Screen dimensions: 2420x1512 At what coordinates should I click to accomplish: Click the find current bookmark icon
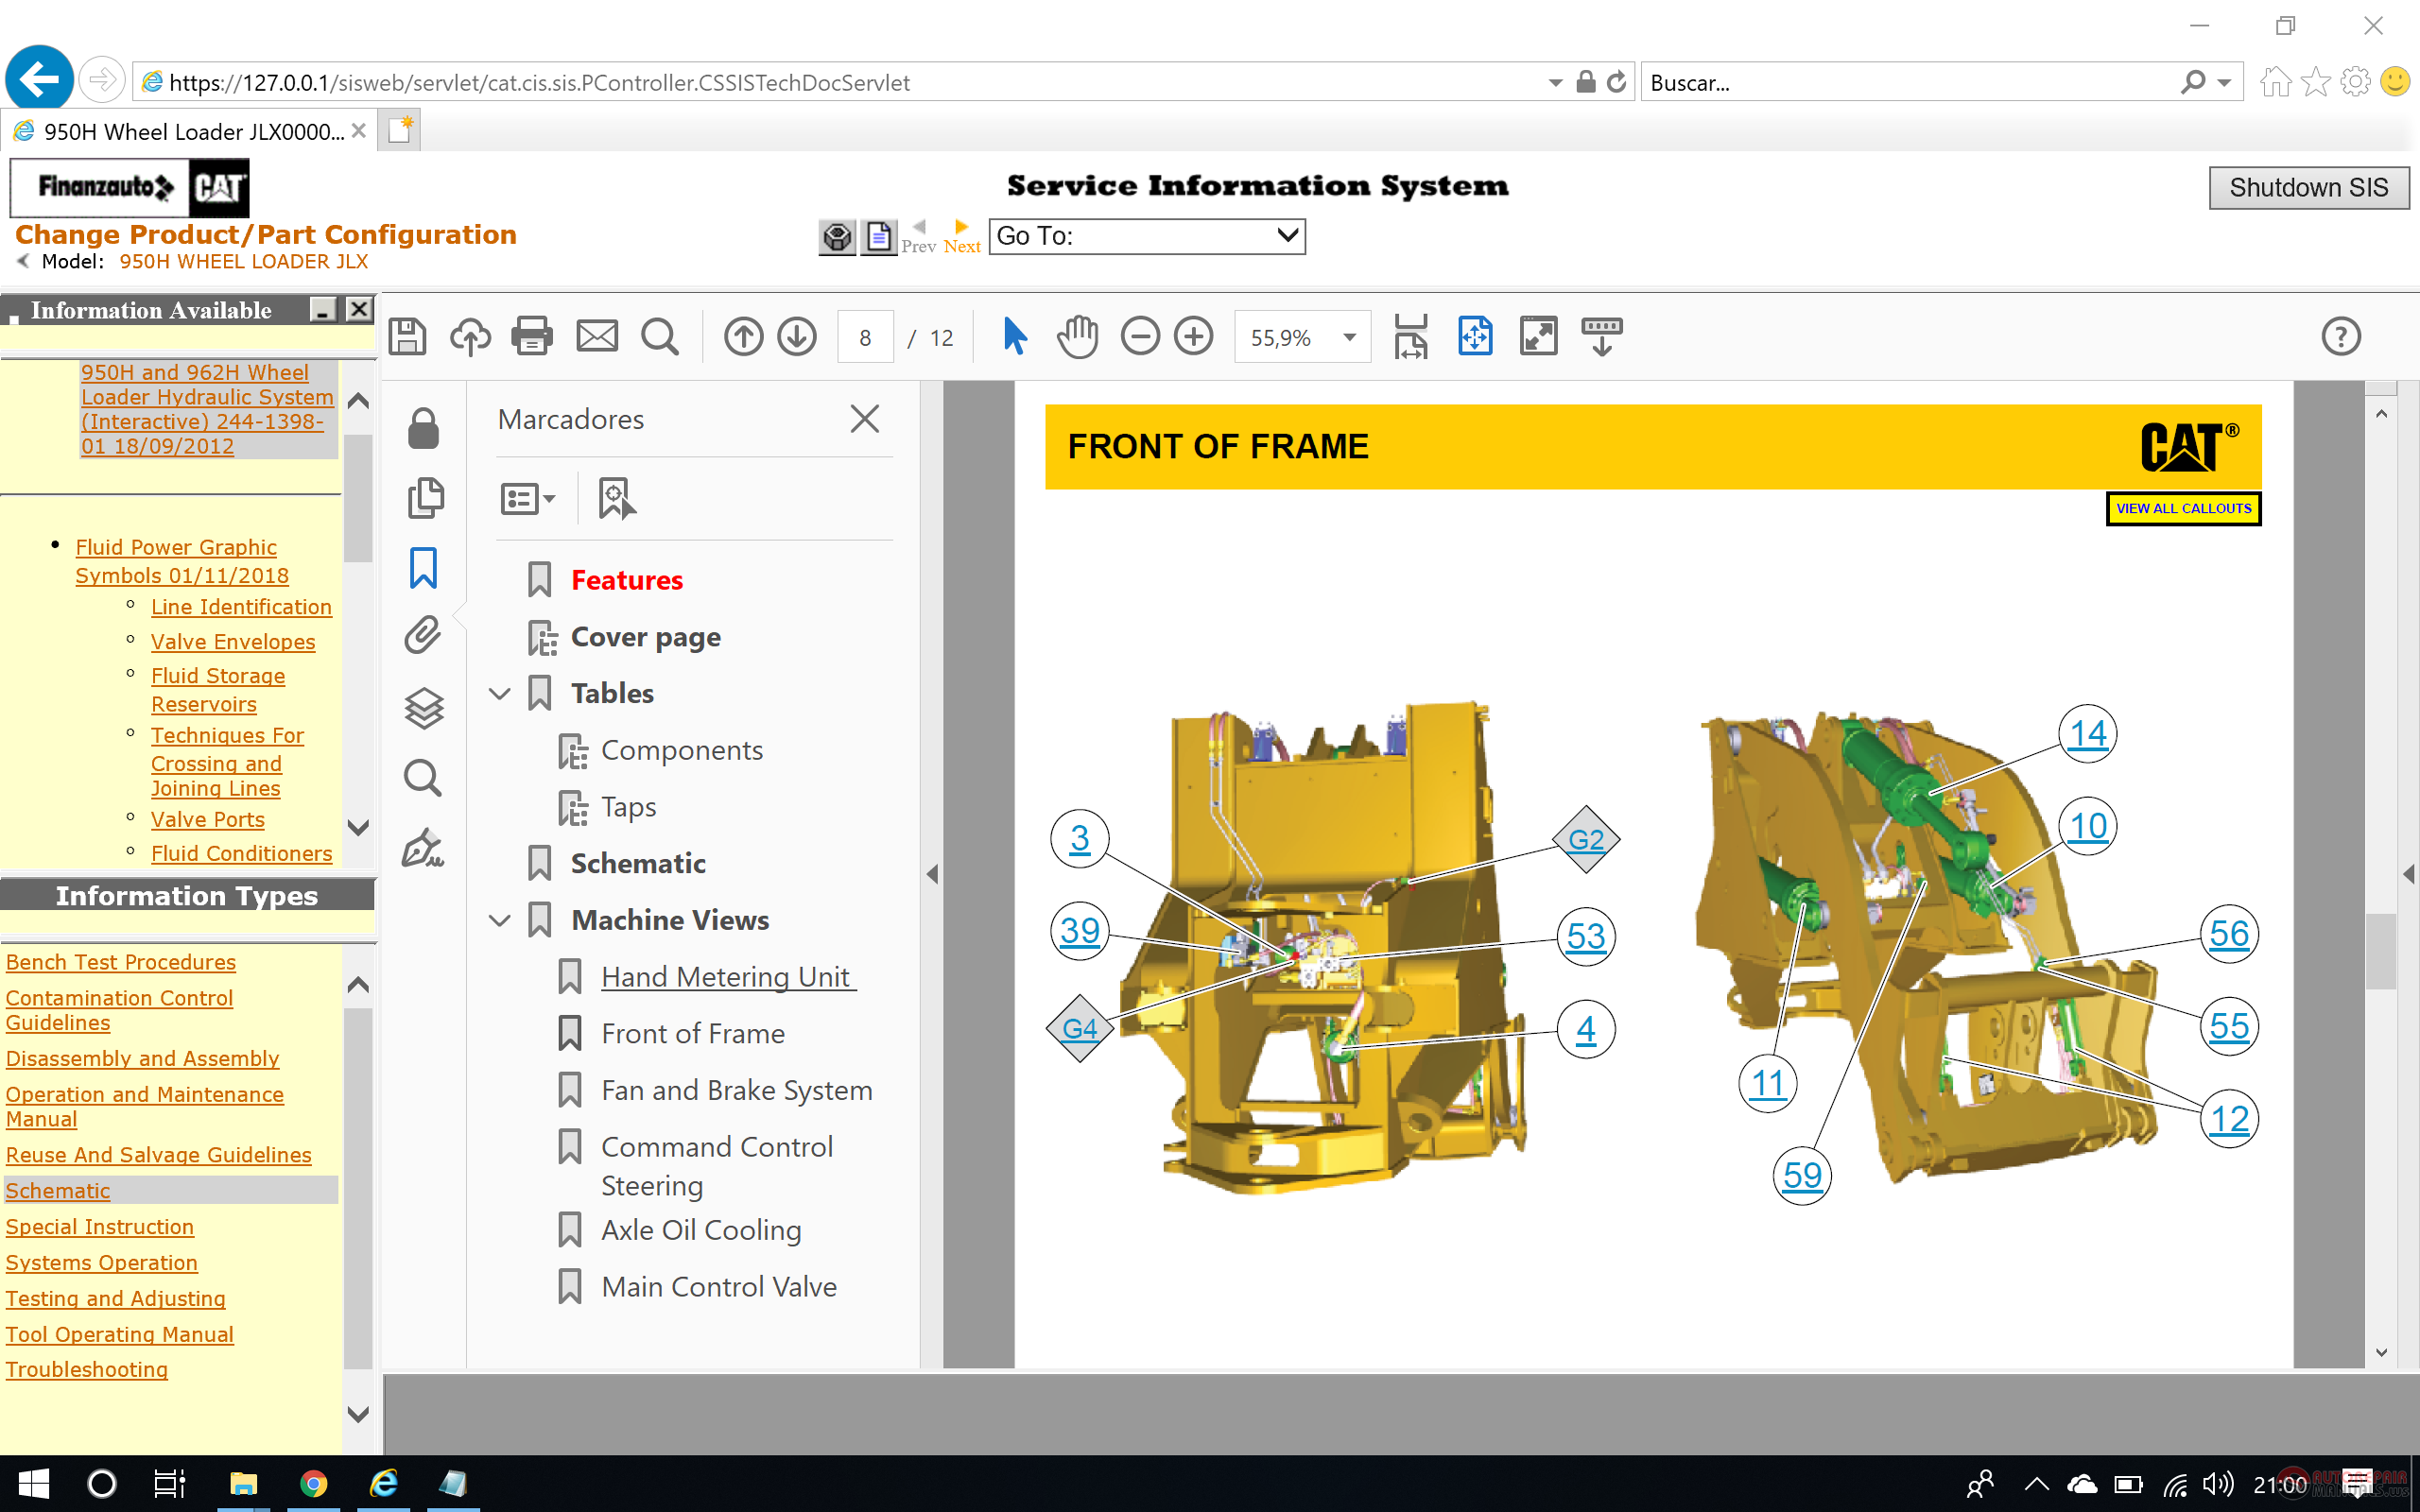point(617,498)
